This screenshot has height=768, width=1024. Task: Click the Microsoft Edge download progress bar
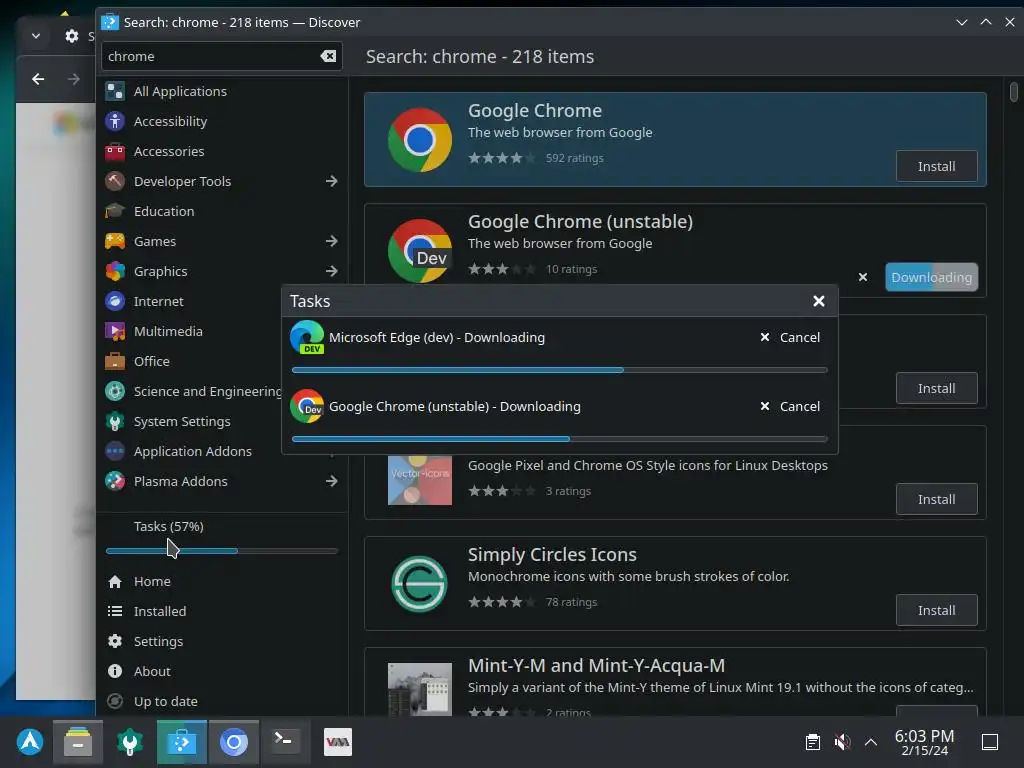click(560, 370)
